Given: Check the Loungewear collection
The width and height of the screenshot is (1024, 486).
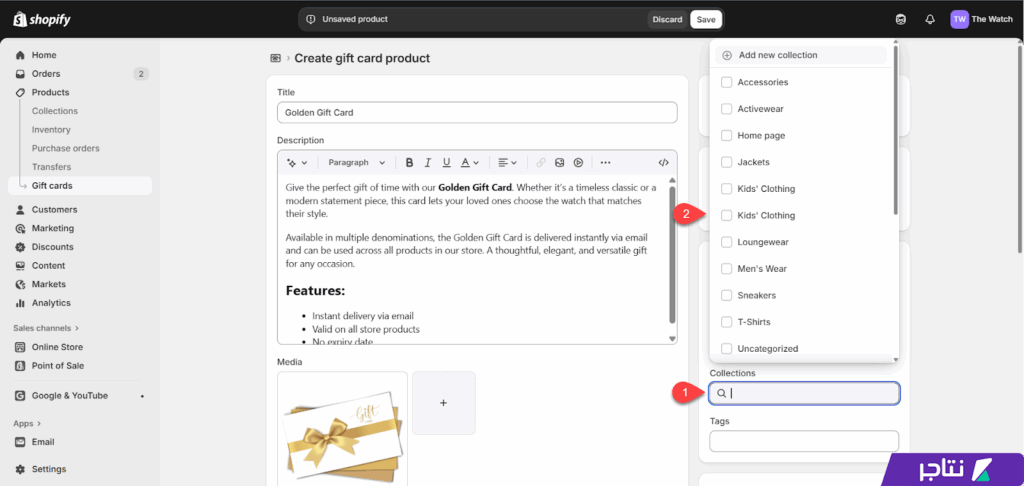Looking at the screenshot, I should point(726,242).
